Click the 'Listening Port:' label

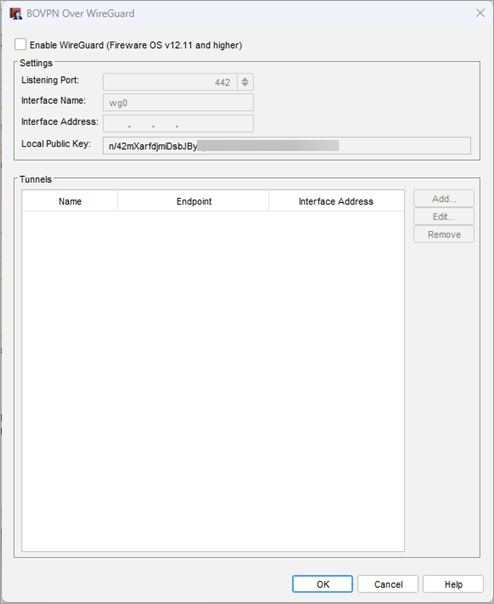[50, 80]
